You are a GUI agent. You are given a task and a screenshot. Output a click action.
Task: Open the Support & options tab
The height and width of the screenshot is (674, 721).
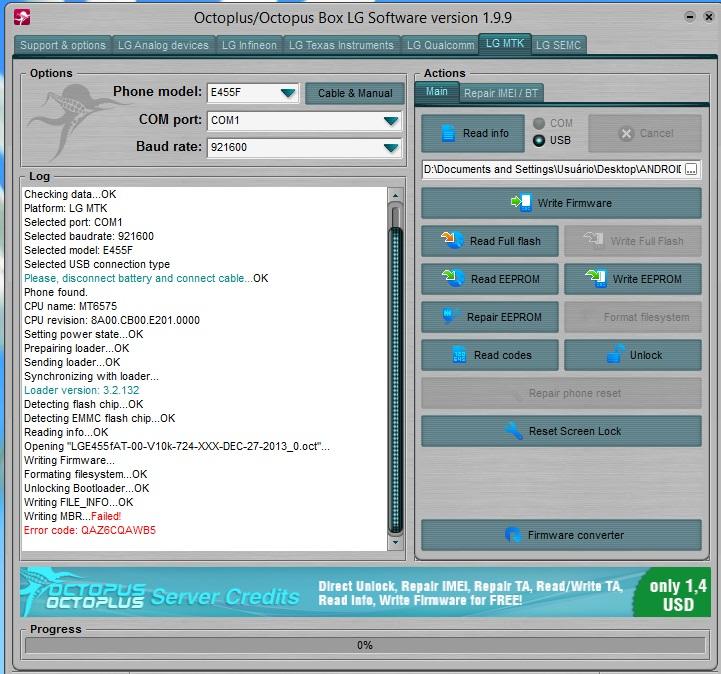tap(63, 45)
